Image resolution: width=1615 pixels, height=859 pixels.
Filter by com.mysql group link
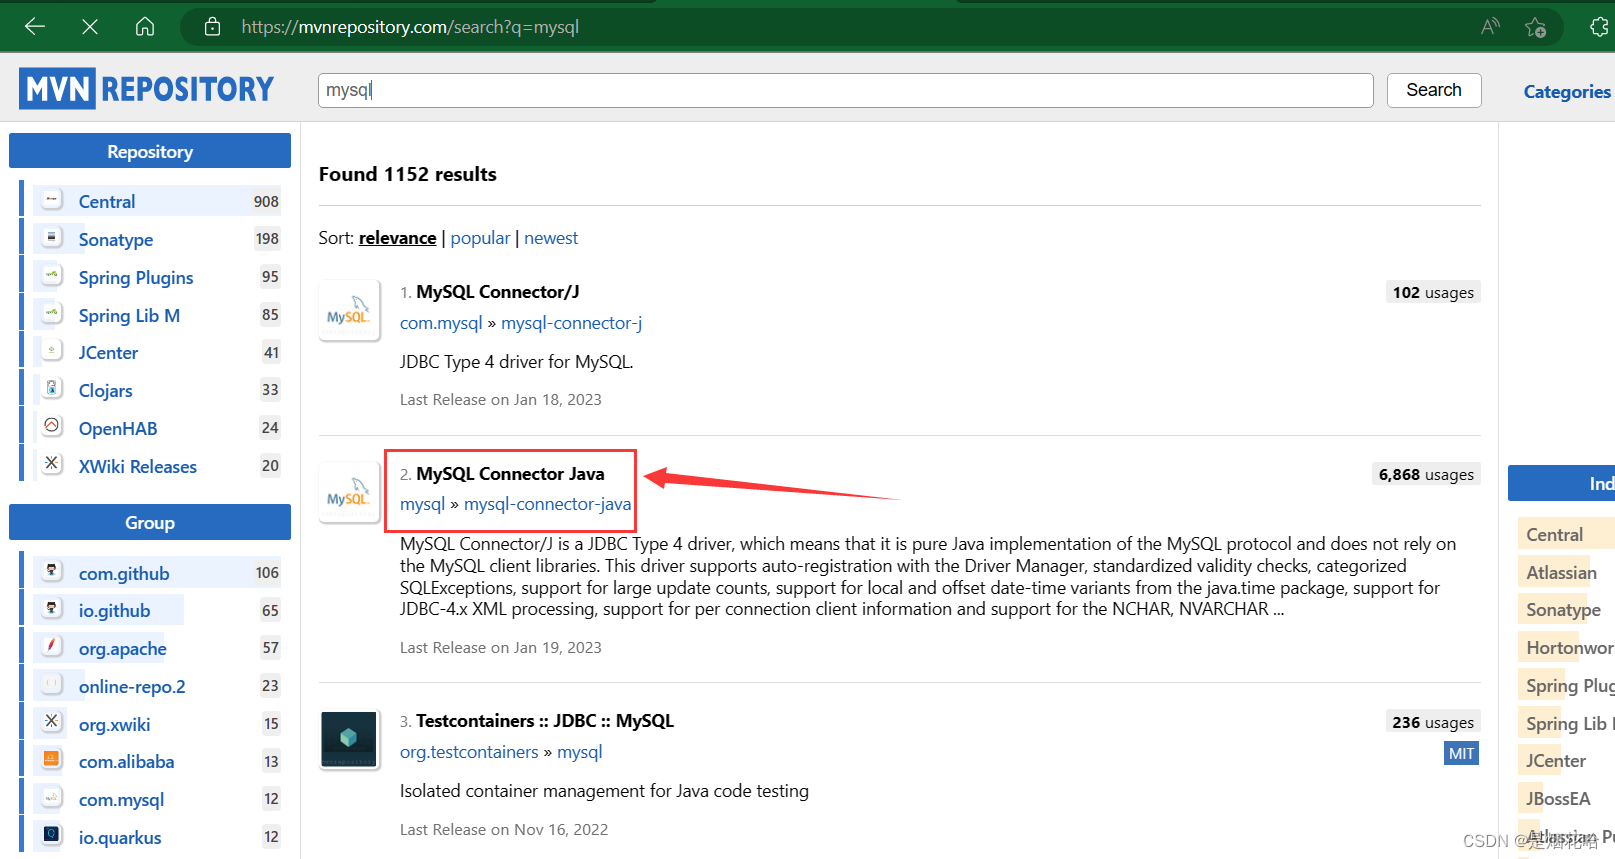click(x=121, y=799)
